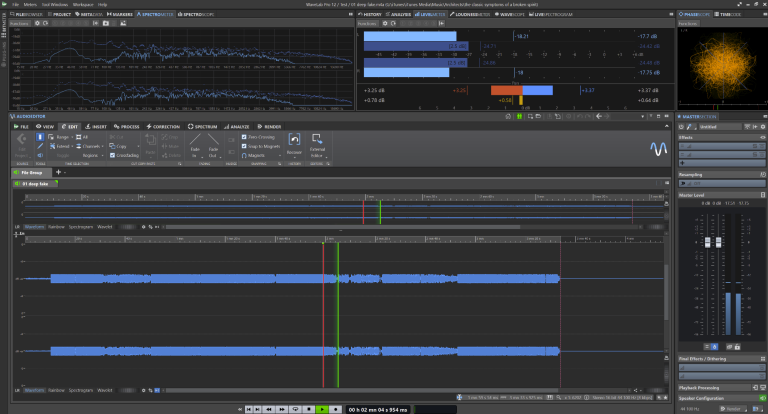Click the green playback cursor in waveform
Image resolution: width=768 pixels, height=414 pixels.
tap(338, 300)
